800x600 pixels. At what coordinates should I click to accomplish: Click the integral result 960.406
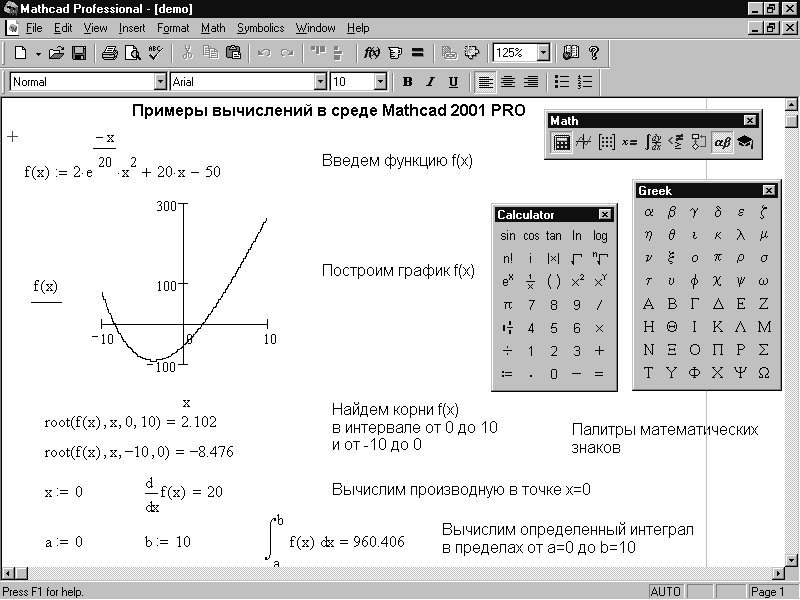click(x=379, y=542)
